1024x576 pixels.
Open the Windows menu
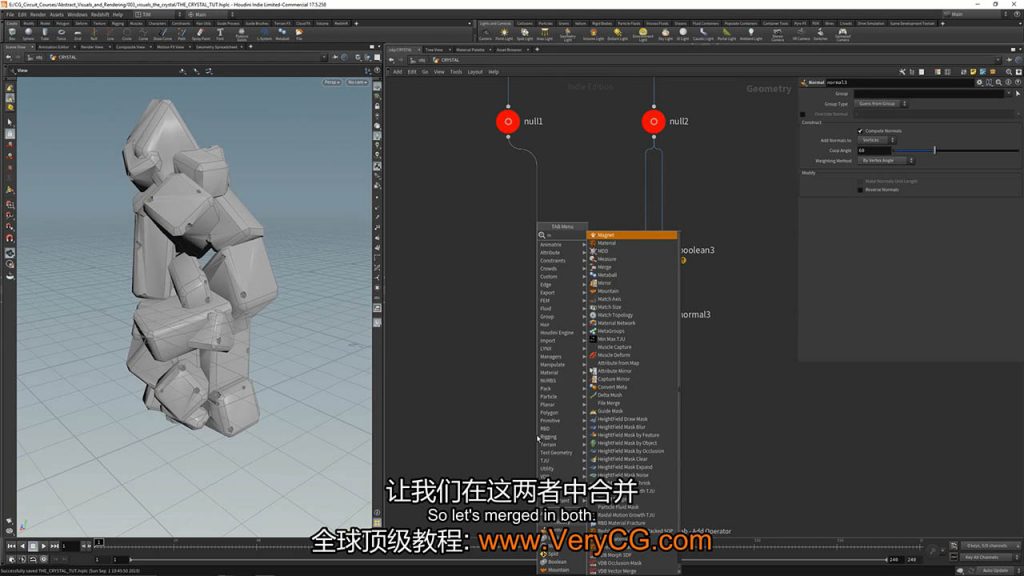77,14
